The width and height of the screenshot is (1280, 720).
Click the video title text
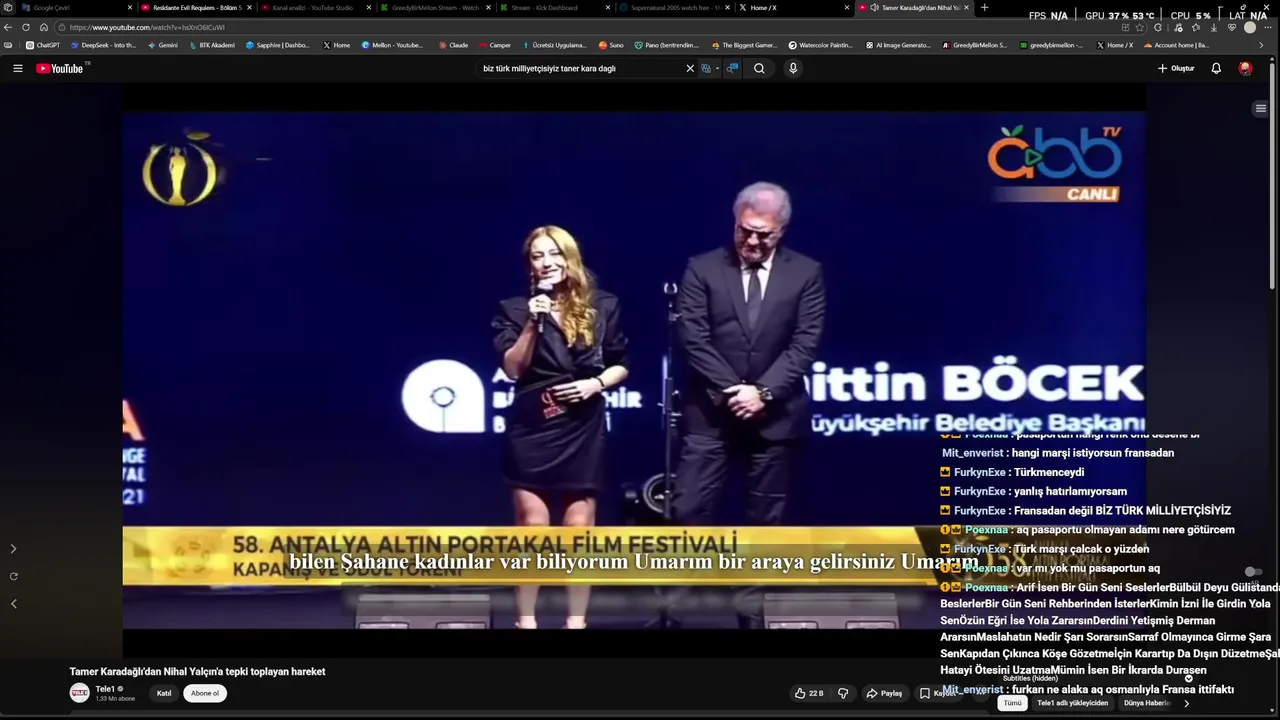(x=197, y=671)
